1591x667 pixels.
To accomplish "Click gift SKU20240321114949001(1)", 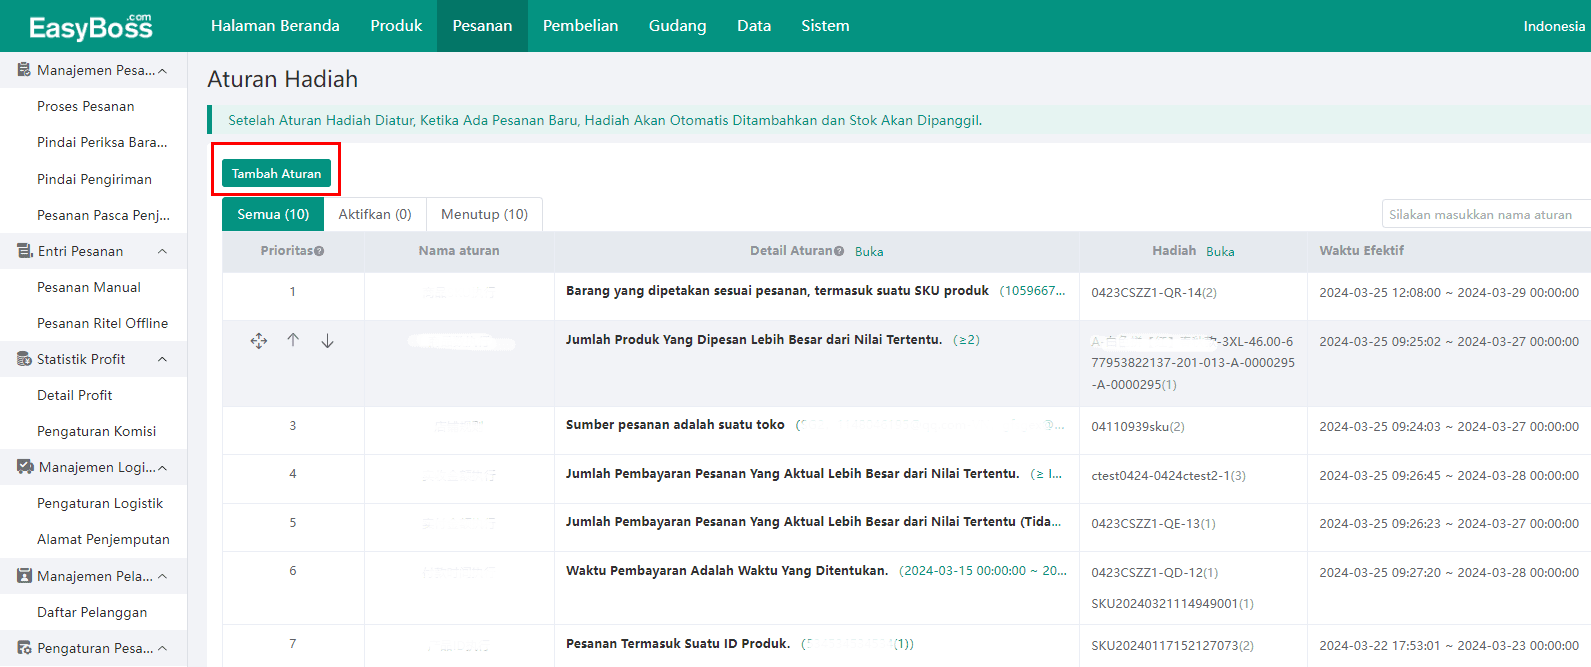I will [1172, 604].
